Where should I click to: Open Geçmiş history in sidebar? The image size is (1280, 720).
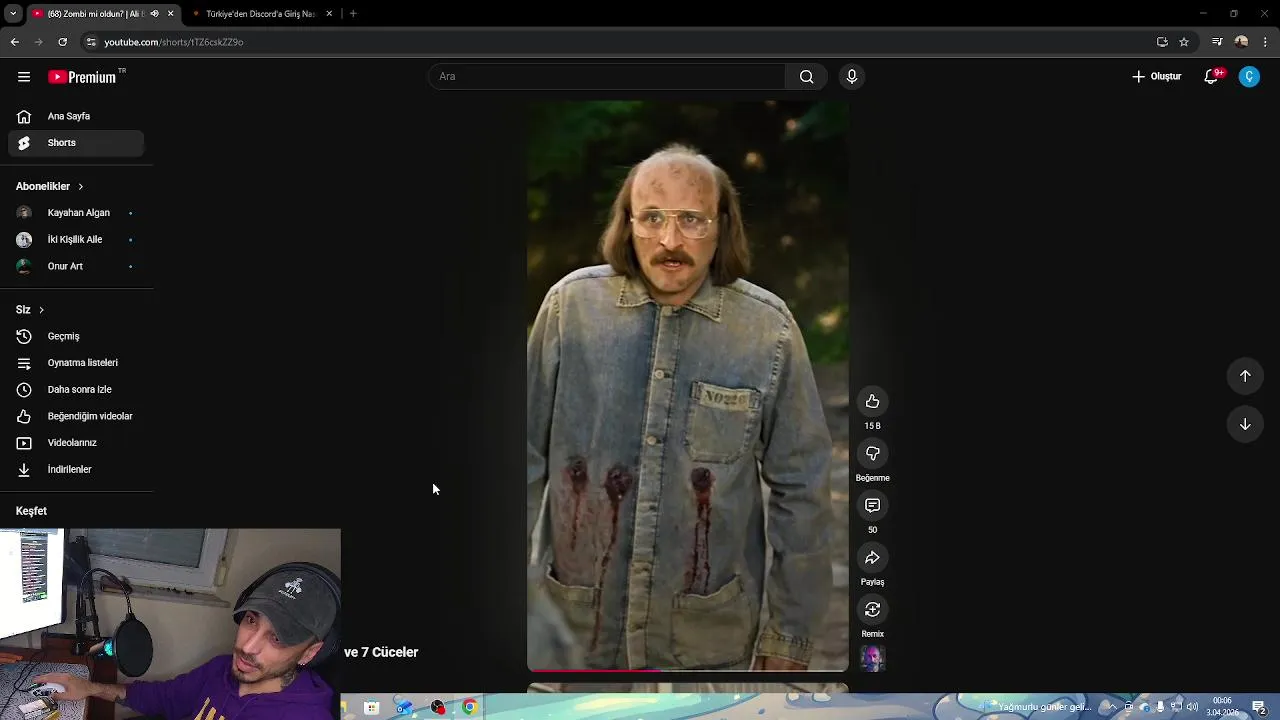76,336
